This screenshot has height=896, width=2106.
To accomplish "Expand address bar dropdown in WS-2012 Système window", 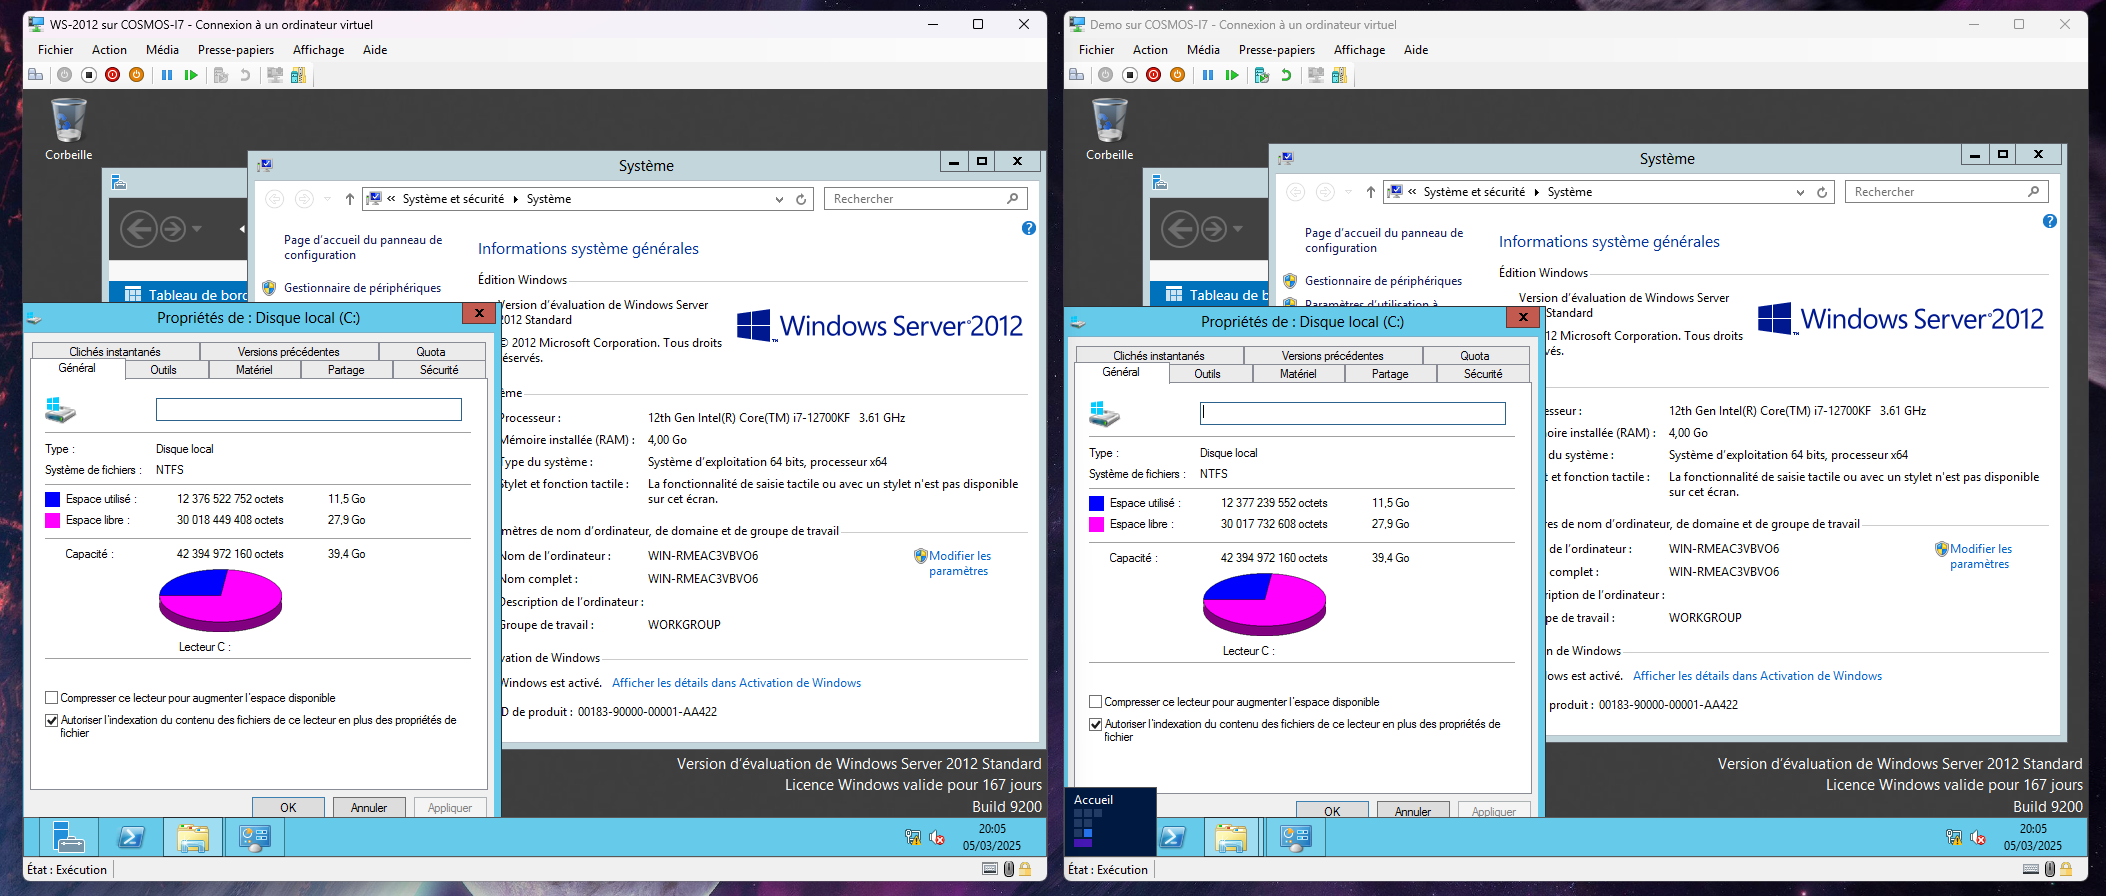I will click(x=779, y=199).
